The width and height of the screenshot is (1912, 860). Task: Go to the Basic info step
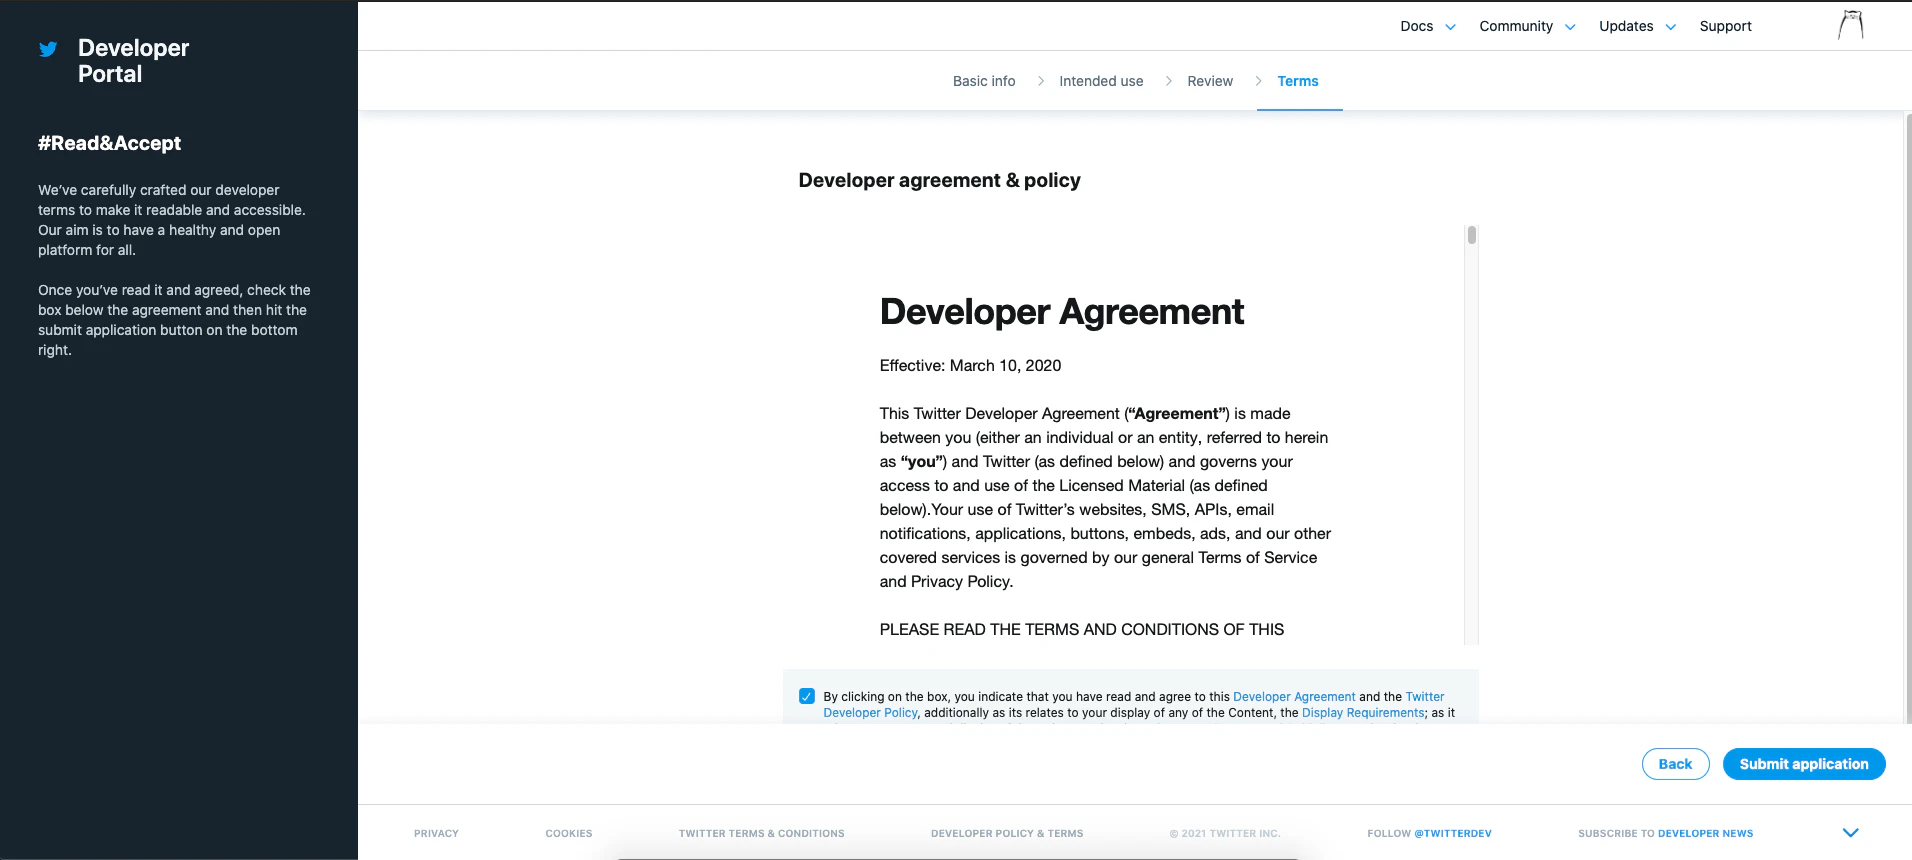[984, 81]
